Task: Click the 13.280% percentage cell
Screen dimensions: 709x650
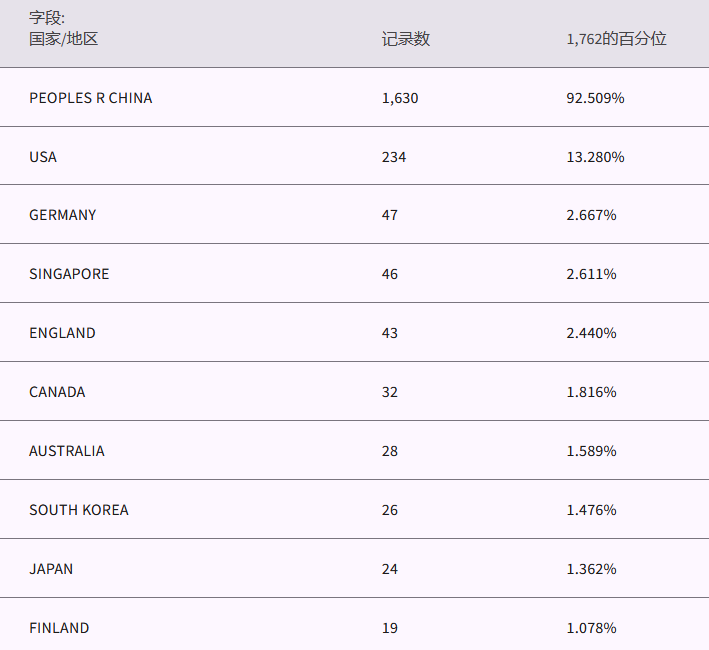Action: tap(595, 157)
